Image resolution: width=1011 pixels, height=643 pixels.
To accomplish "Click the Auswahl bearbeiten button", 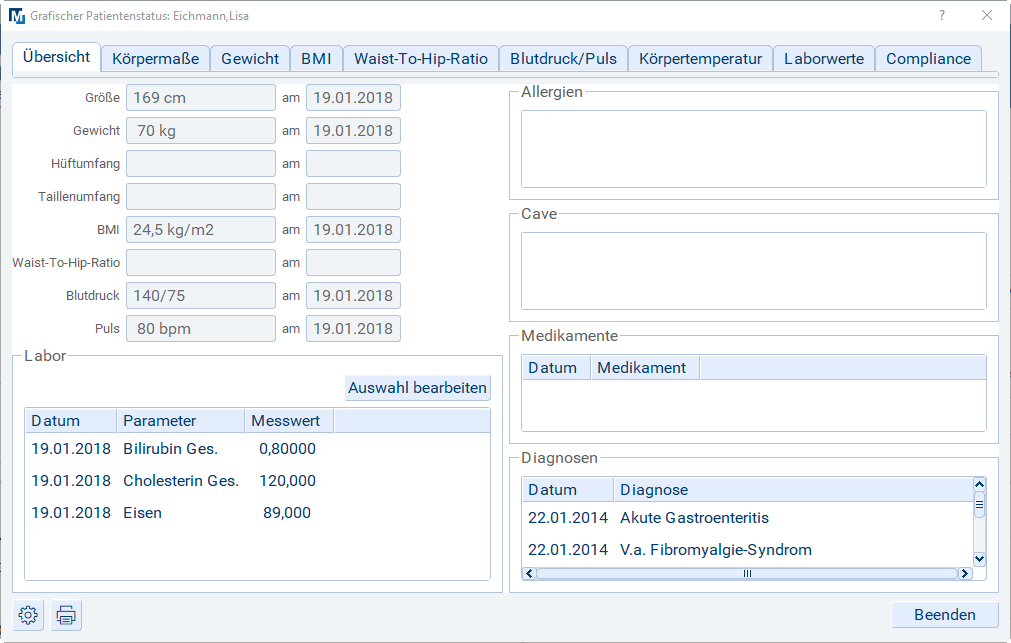I will pos(417,388).
